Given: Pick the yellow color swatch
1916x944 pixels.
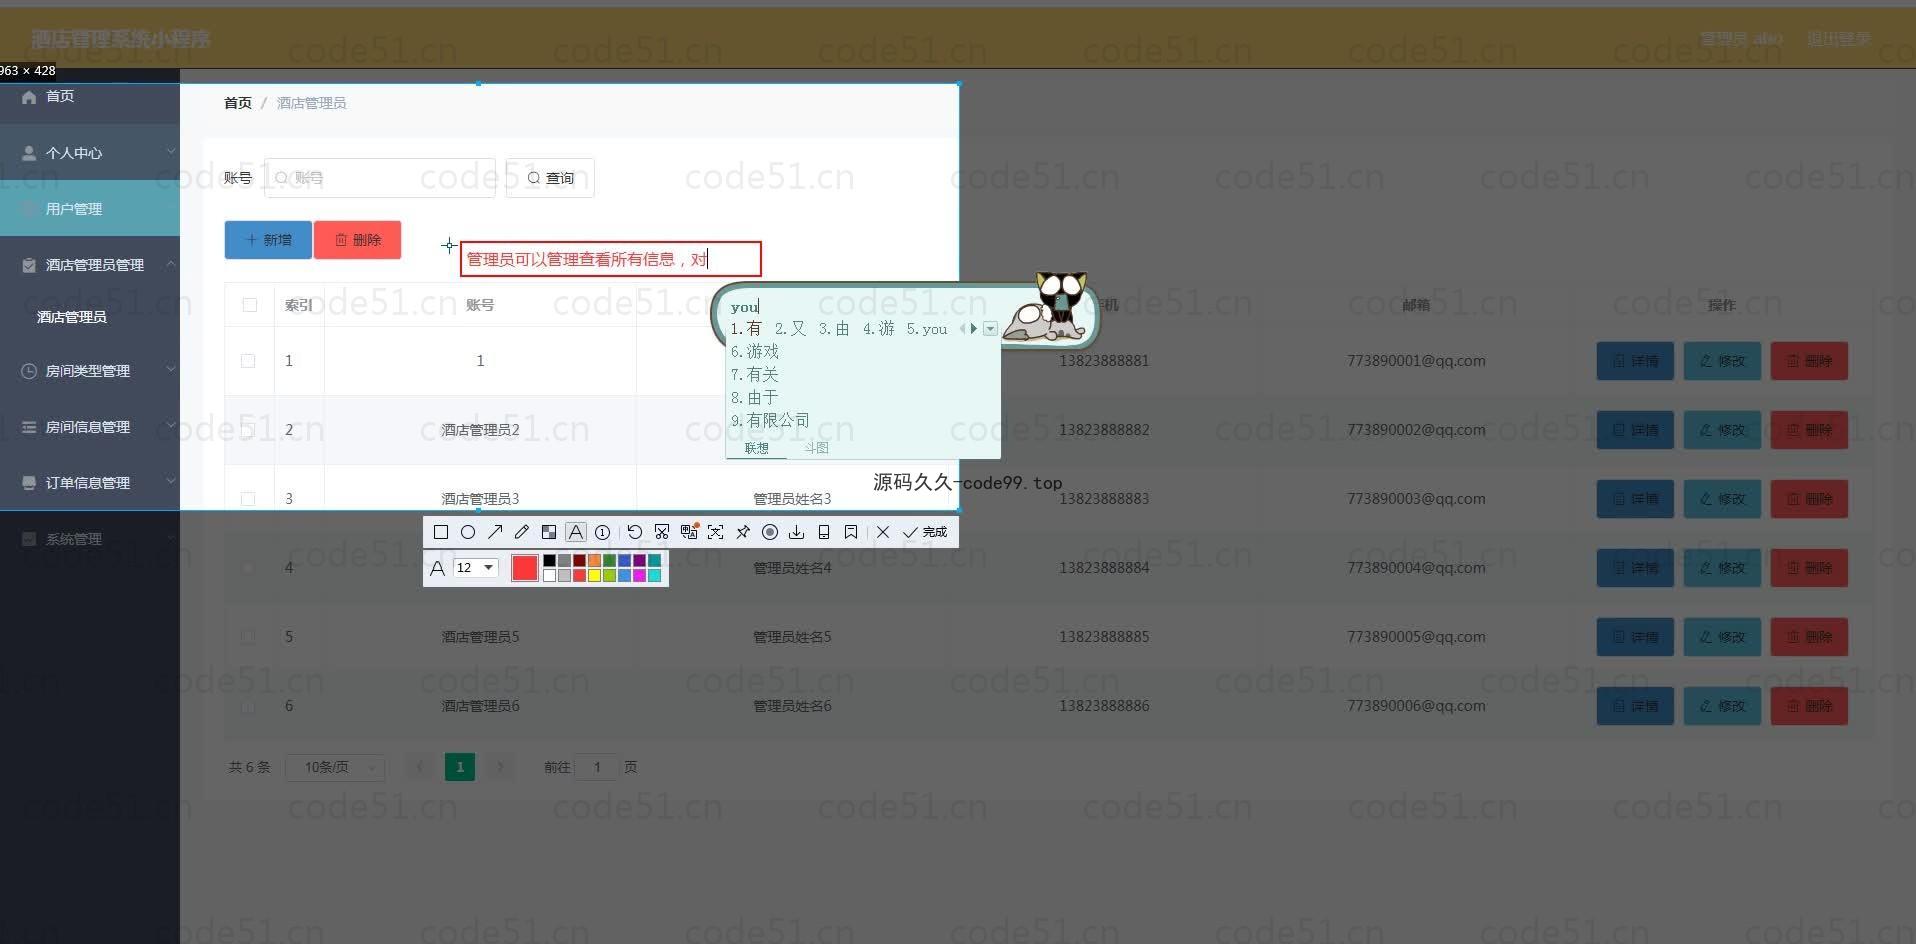Looking at the screenshot, I should (594, 575).
